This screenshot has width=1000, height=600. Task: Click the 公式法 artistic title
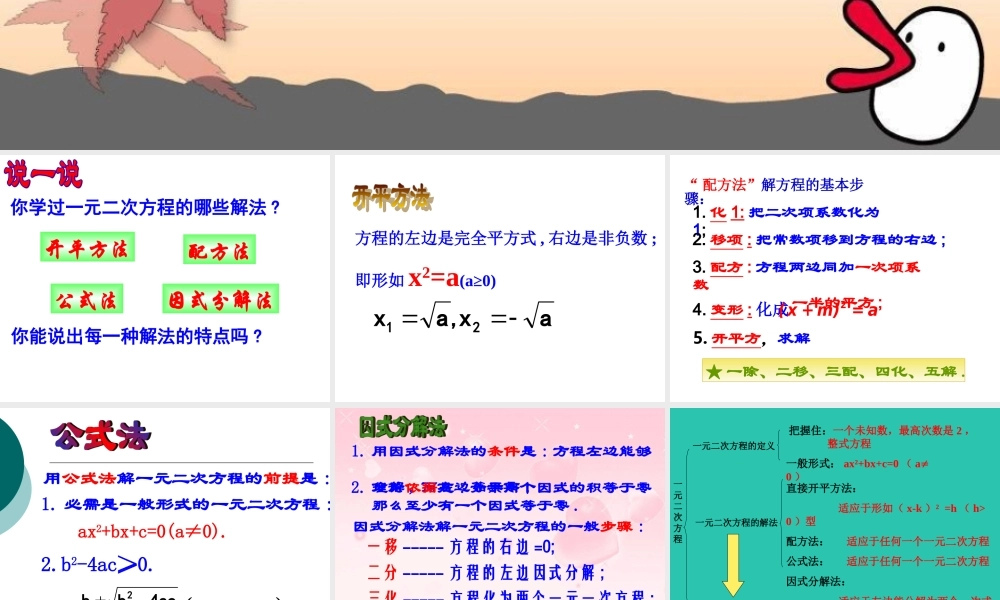[101, 436]
